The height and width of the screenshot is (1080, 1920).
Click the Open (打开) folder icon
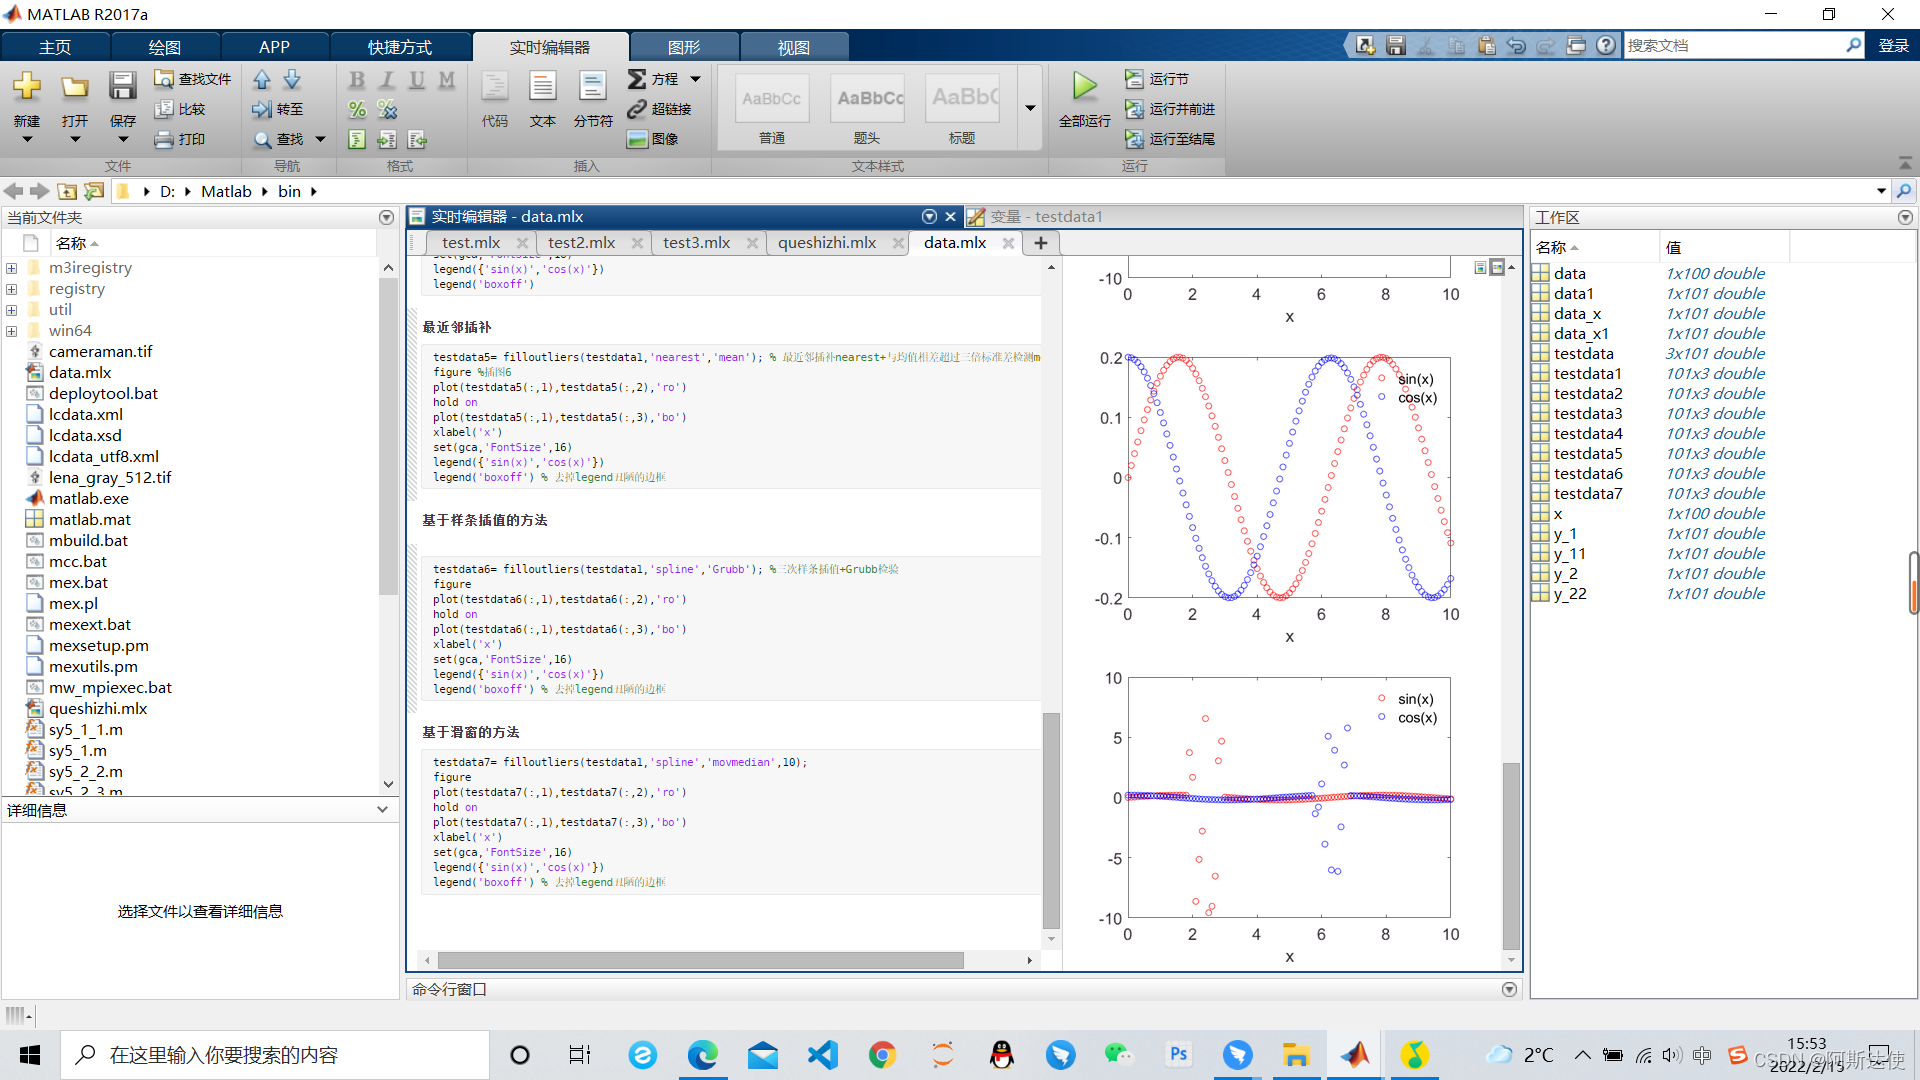click(75, 87)
